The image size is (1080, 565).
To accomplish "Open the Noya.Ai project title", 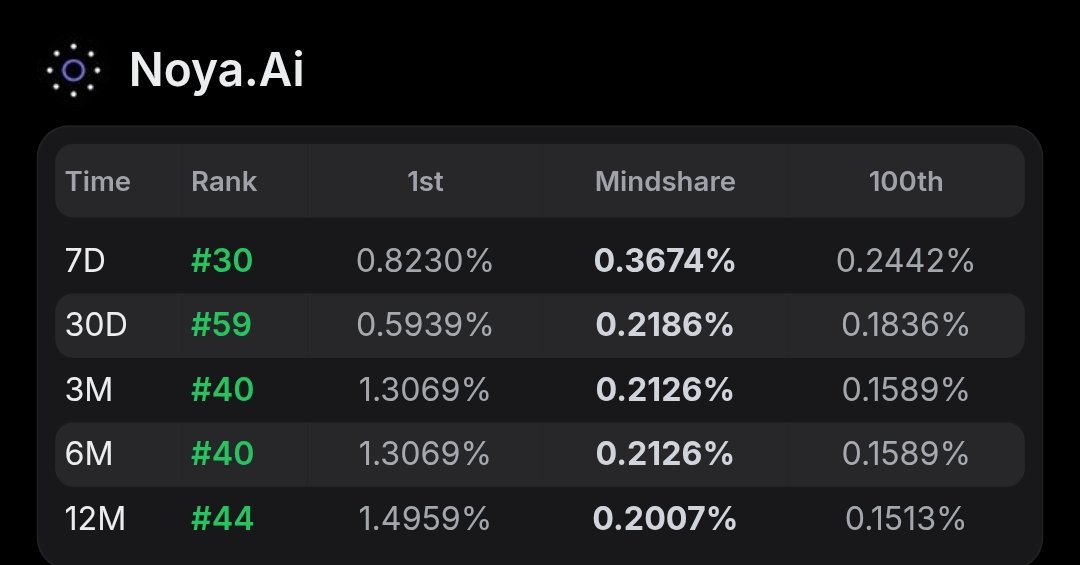I will [216, 70].
